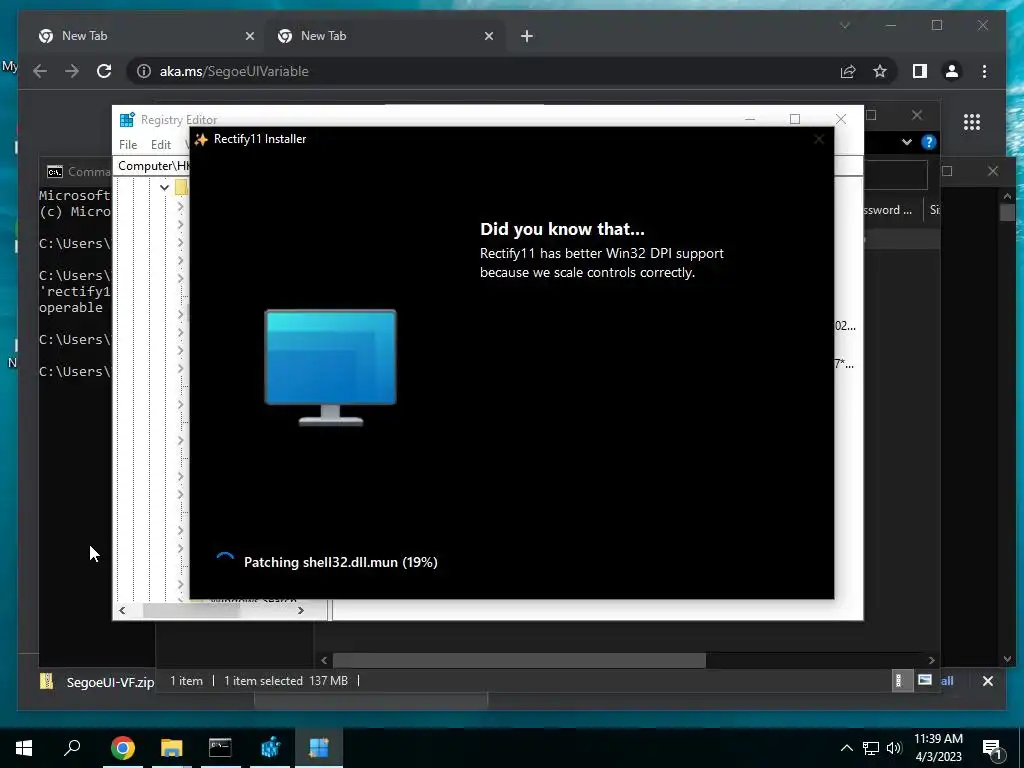Open Chrome profile avatar

(x=952, y=71)
